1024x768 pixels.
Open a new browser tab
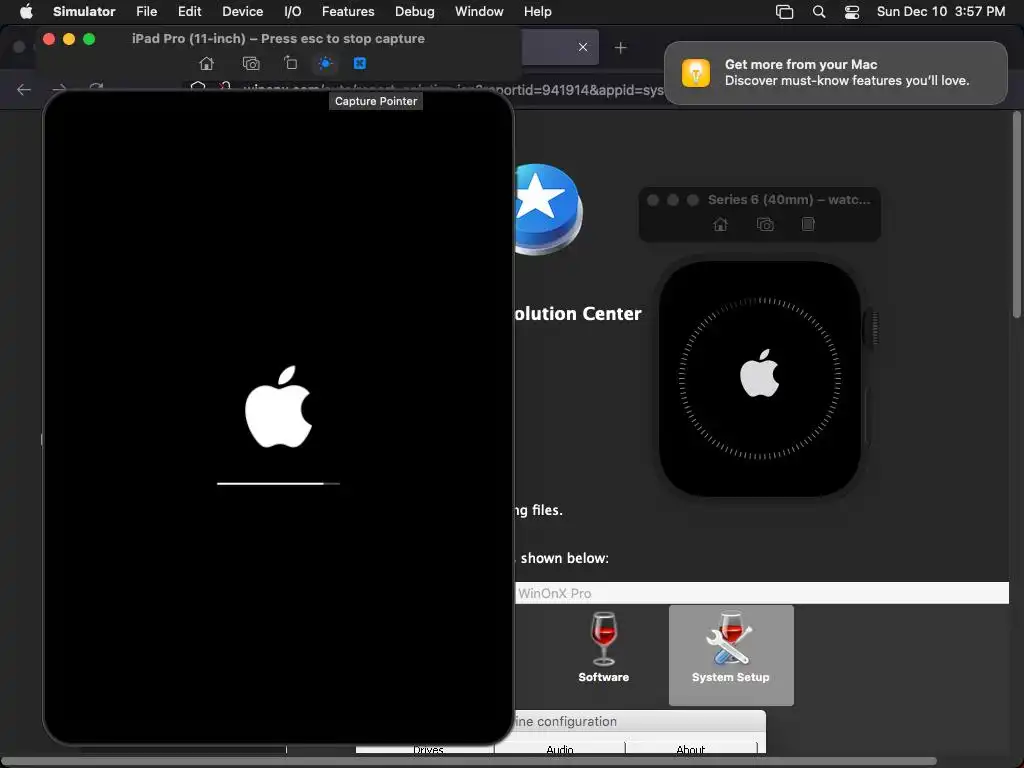click(x=620, y=48)
